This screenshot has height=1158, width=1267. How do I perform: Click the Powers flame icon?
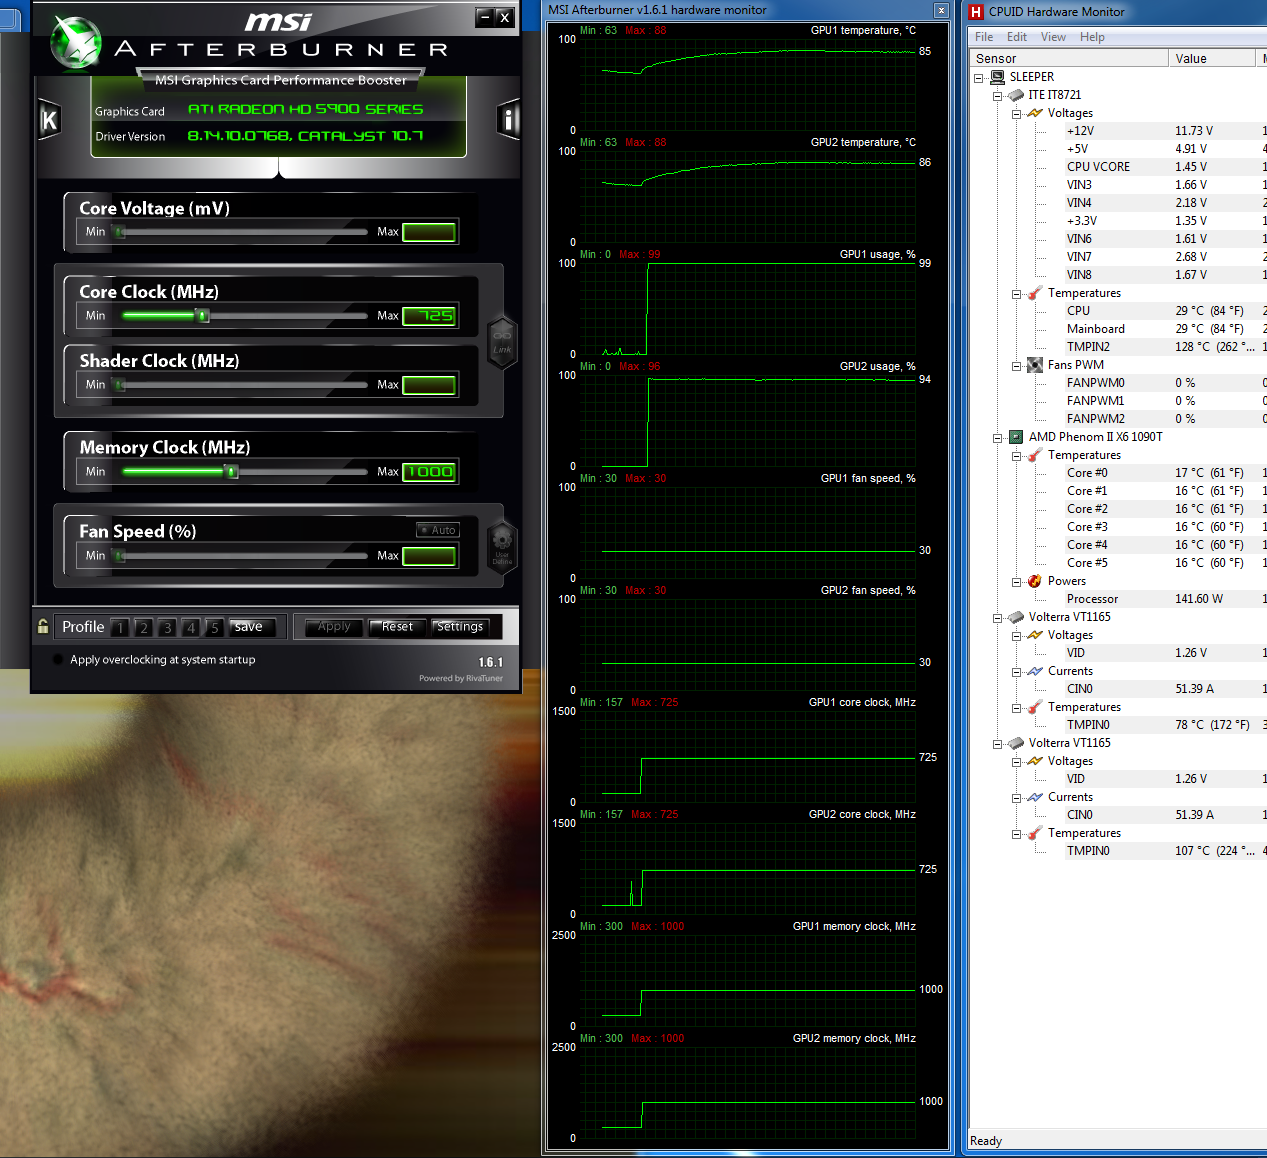tap(1035, 581)
